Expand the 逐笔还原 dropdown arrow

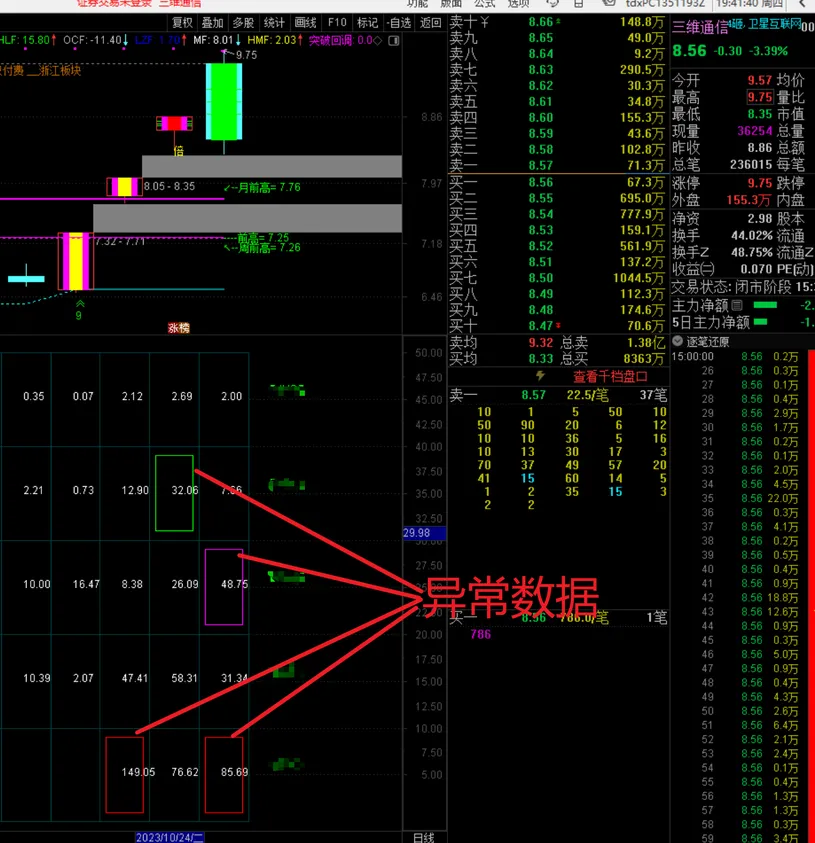[x=678, y=341]
